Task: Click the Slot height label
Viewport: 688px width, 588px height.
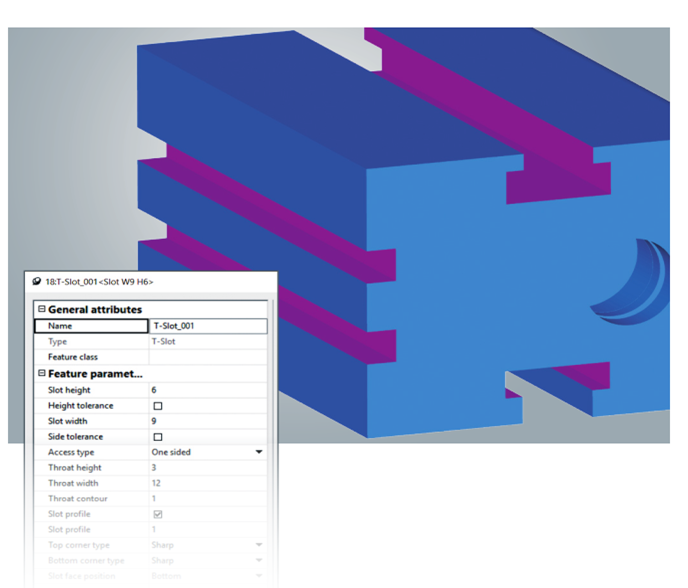Action: pyautogui.click(x=69, y=390)
